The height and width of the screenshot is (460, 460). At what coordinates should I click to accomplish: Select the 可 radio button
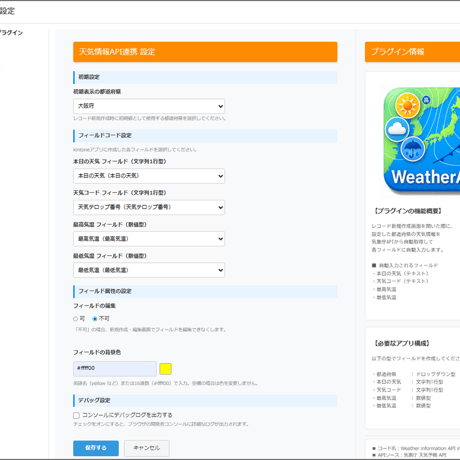pos(76,319)
